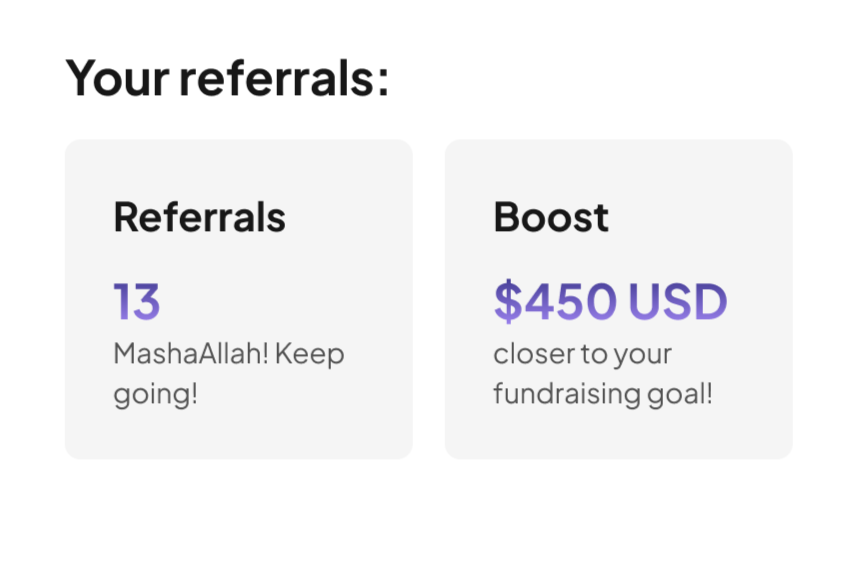Click the word 'fundraising' in Boost card
The height and width of the screenshot is (564, 857).
567,393
